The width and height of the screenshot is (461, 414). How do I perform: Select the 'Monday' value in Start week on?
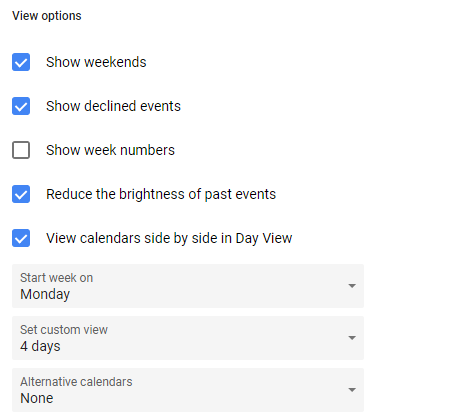tap(45, 295)
